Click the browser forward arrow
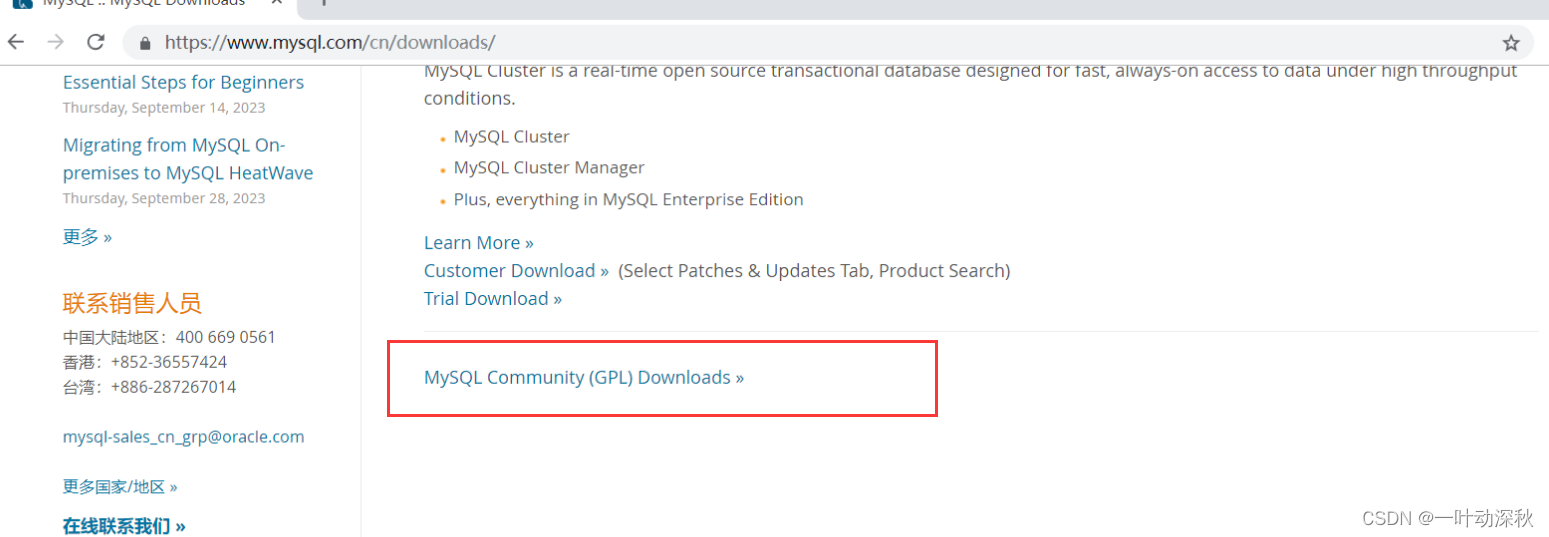The width and height of the screenshot is (1549, 537). (x=56, y=42)
